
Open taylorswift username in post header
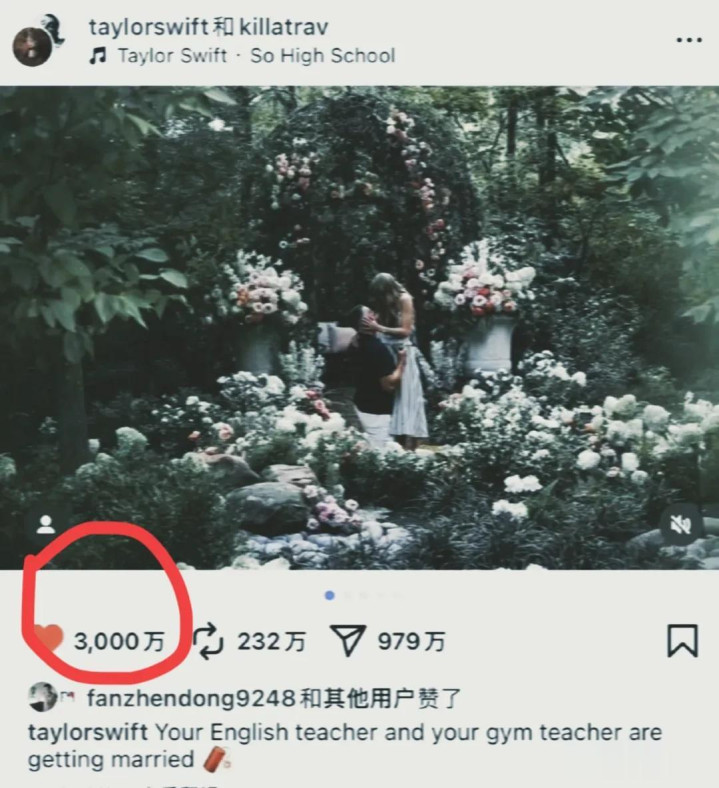coord(149,27)
